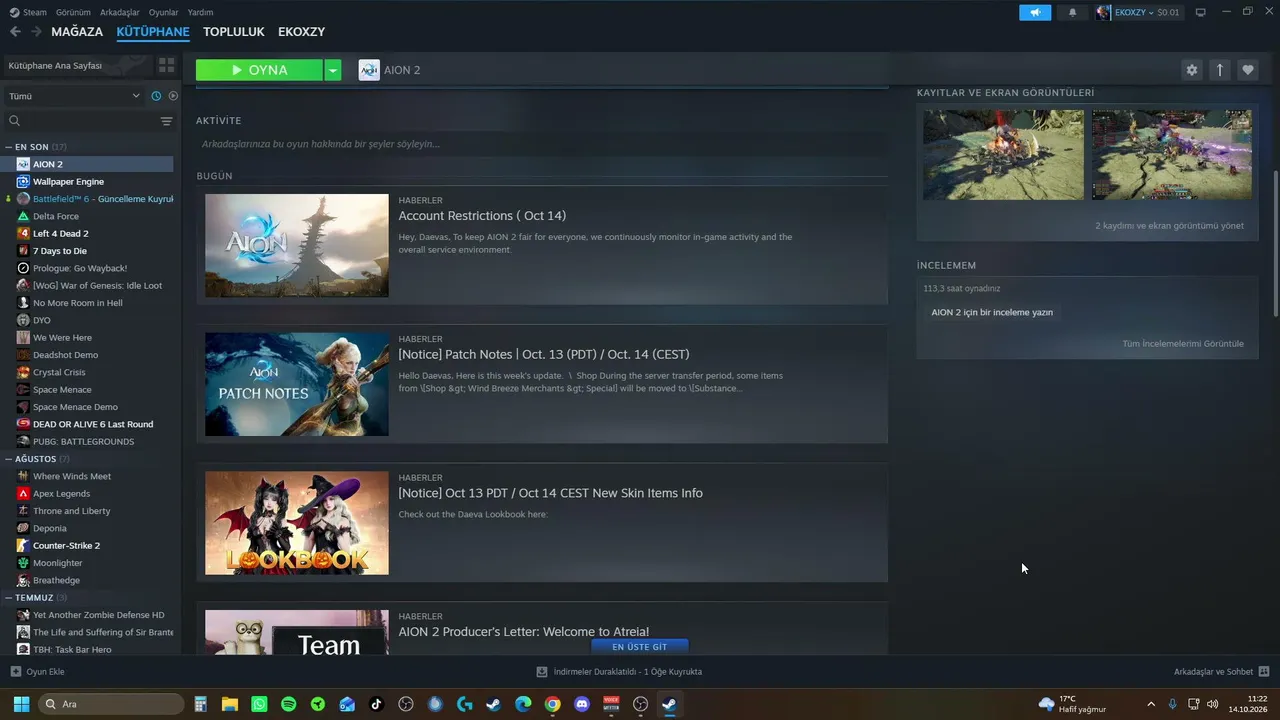1280x720 pixels.
Task: Open the Steam announcements megaphone button
Action: pyautogui.click(x=1035, y=12)
